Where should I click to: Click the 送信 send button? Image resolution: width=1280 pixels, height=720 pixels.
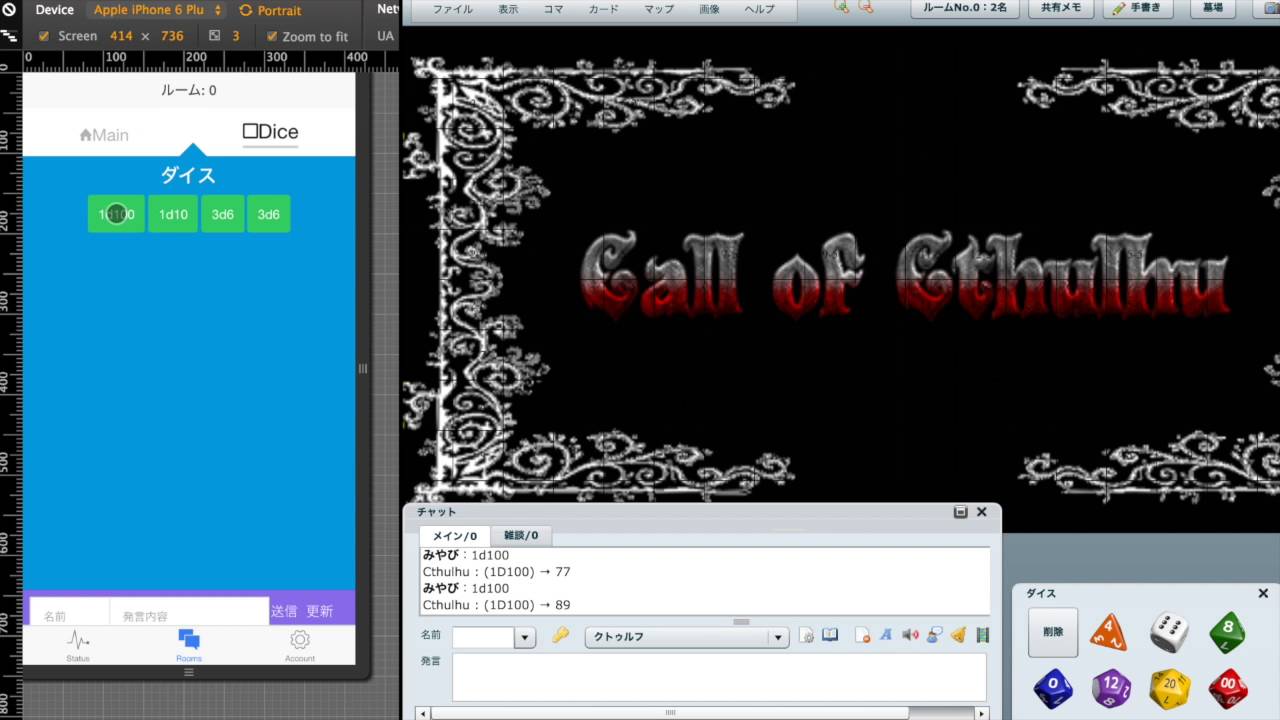(x=284, y=611)
